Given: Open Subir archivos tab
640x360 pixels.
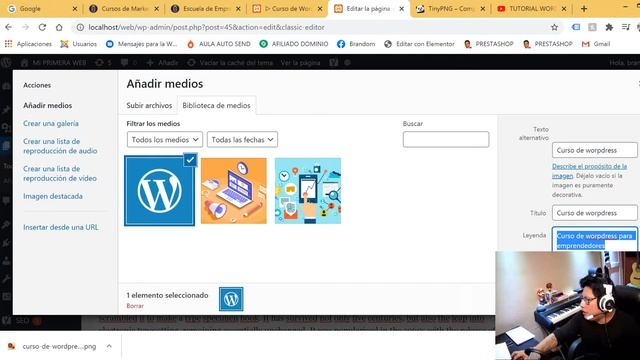Looking at the screenshot, I should 149,105.
